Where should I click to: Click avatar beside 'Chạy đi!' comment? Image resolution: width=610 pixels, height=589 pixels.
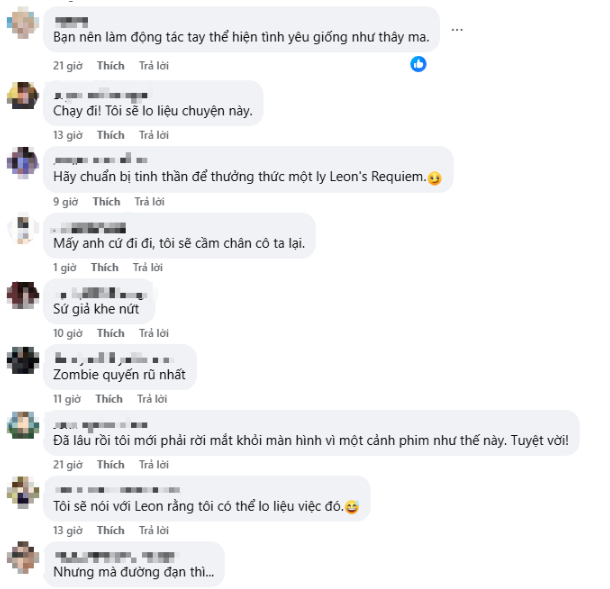23,95
